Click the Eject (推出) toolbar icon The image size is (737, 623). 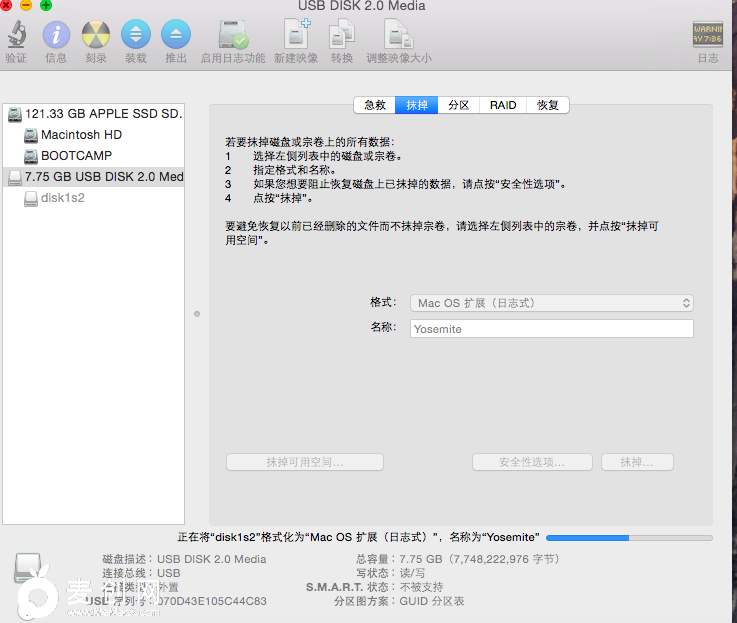tap(176, 34)
